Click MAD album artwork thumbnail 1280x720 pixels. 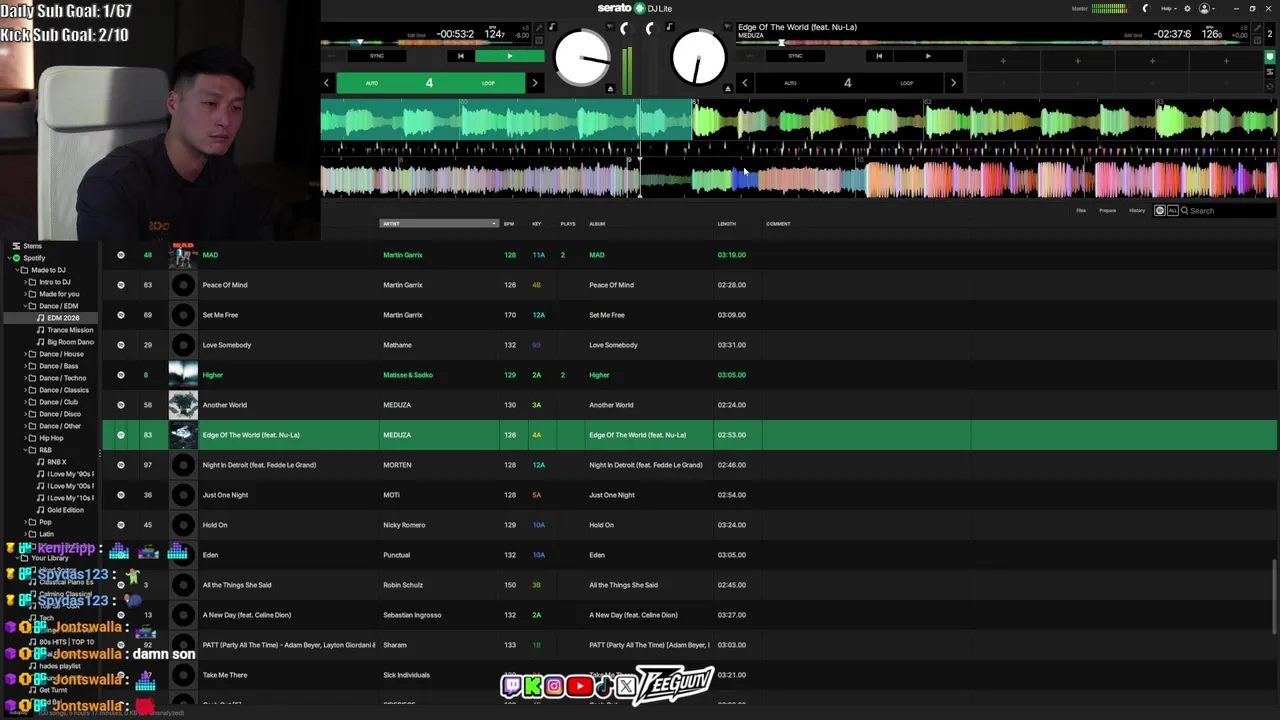183,255
